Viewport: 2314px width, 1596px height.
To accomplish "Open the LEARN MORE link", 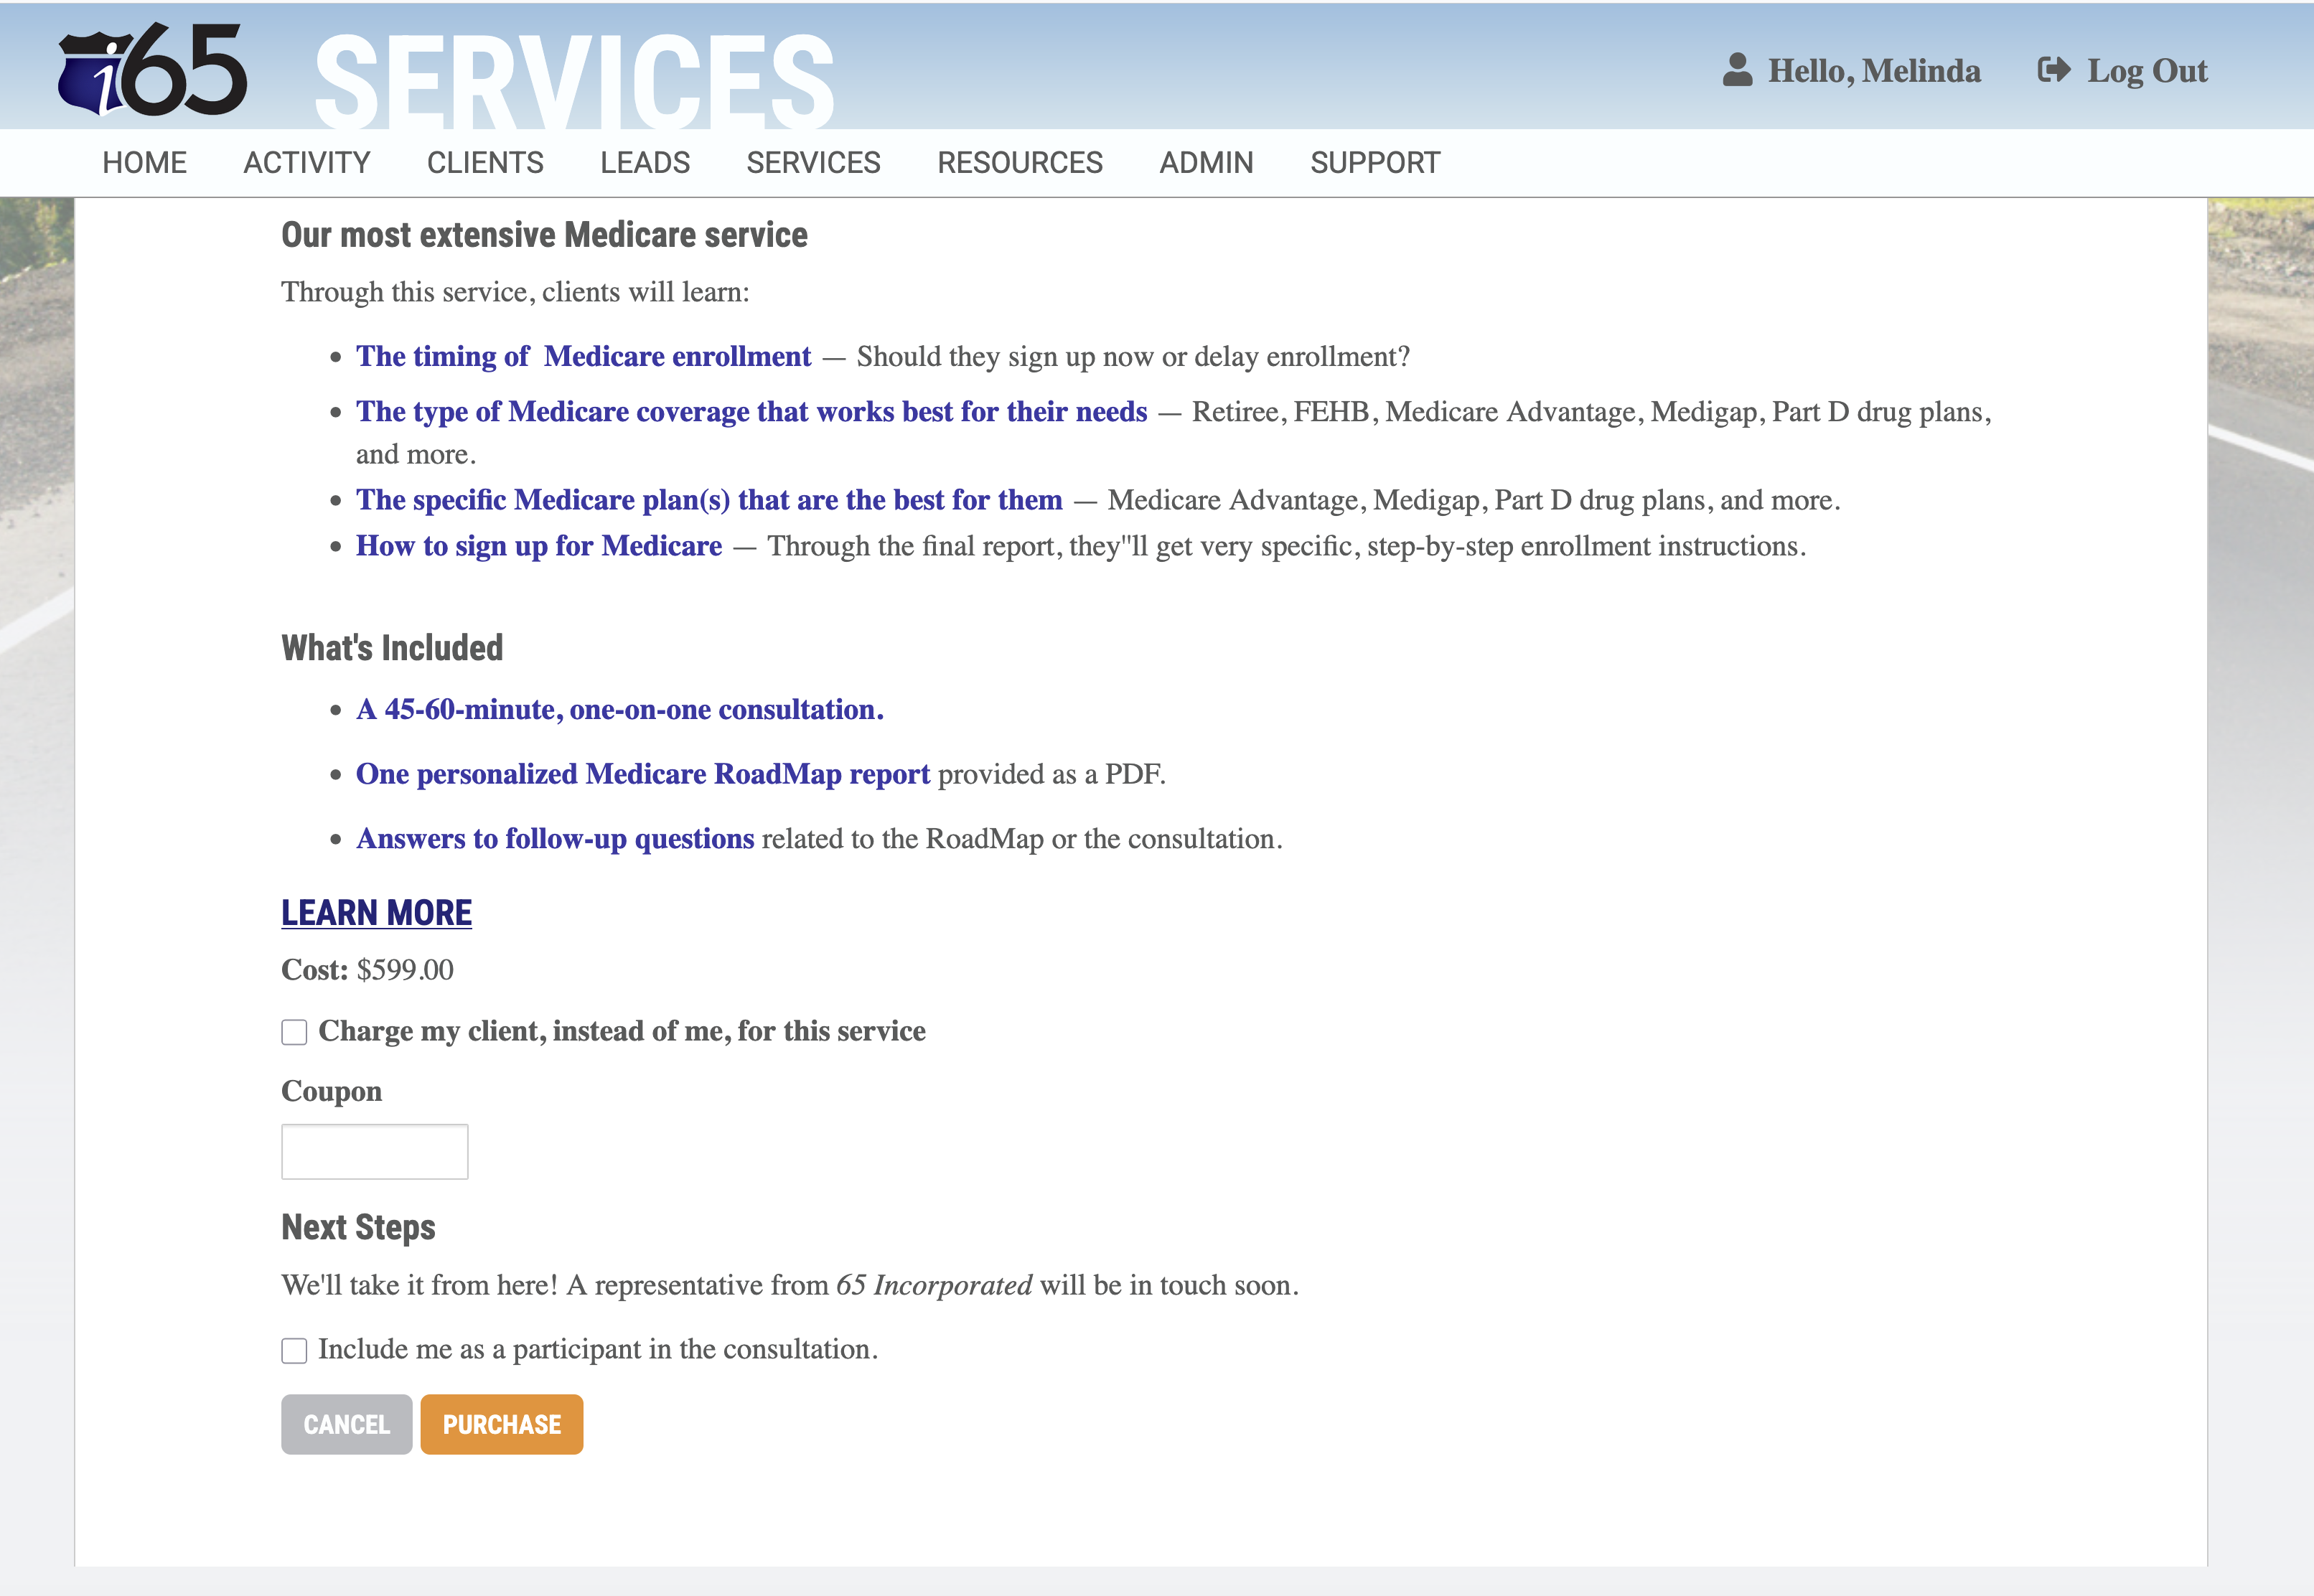I will tap(376, 912).
